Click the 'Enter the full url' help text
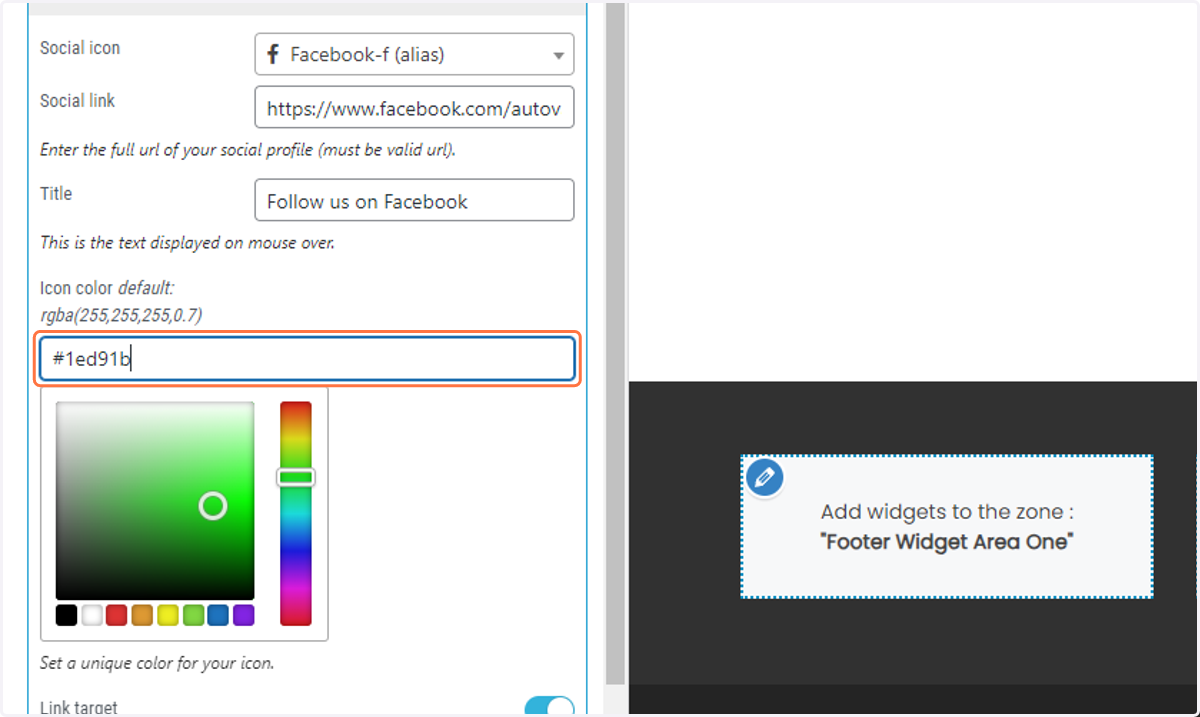 (248, 150)
